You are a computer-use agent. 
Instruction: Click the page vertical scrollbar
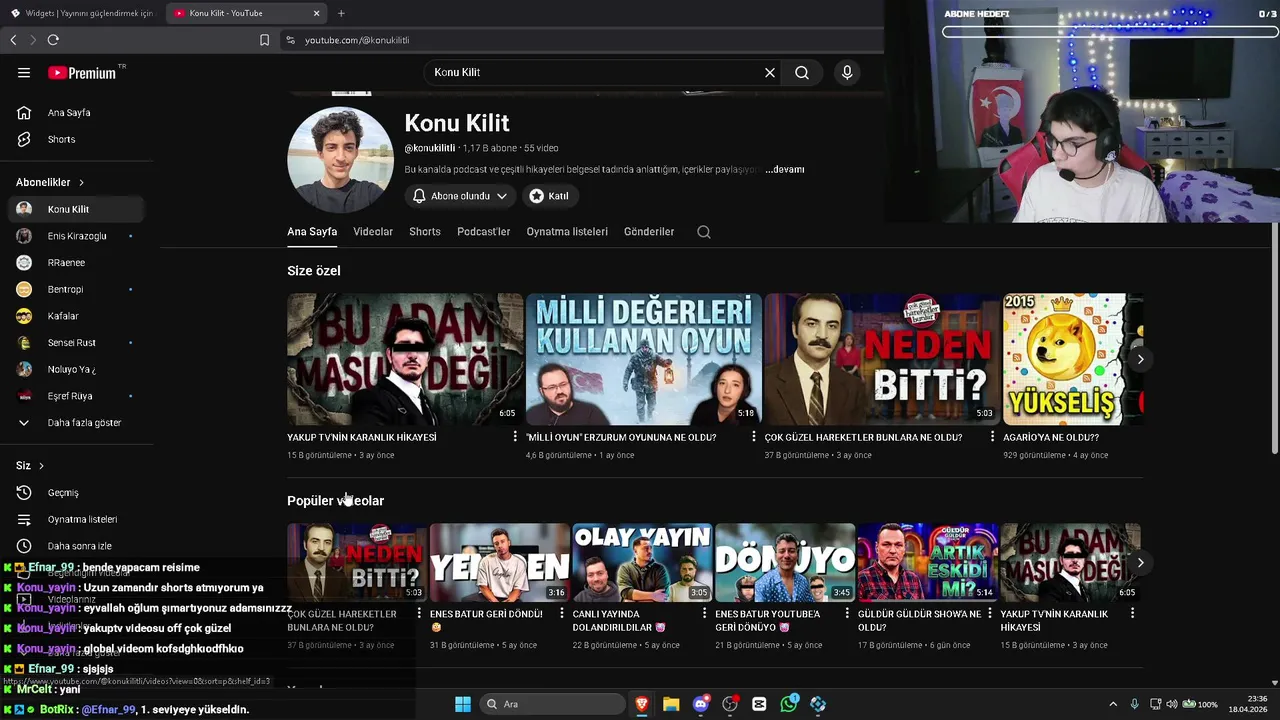[1275, 340]
